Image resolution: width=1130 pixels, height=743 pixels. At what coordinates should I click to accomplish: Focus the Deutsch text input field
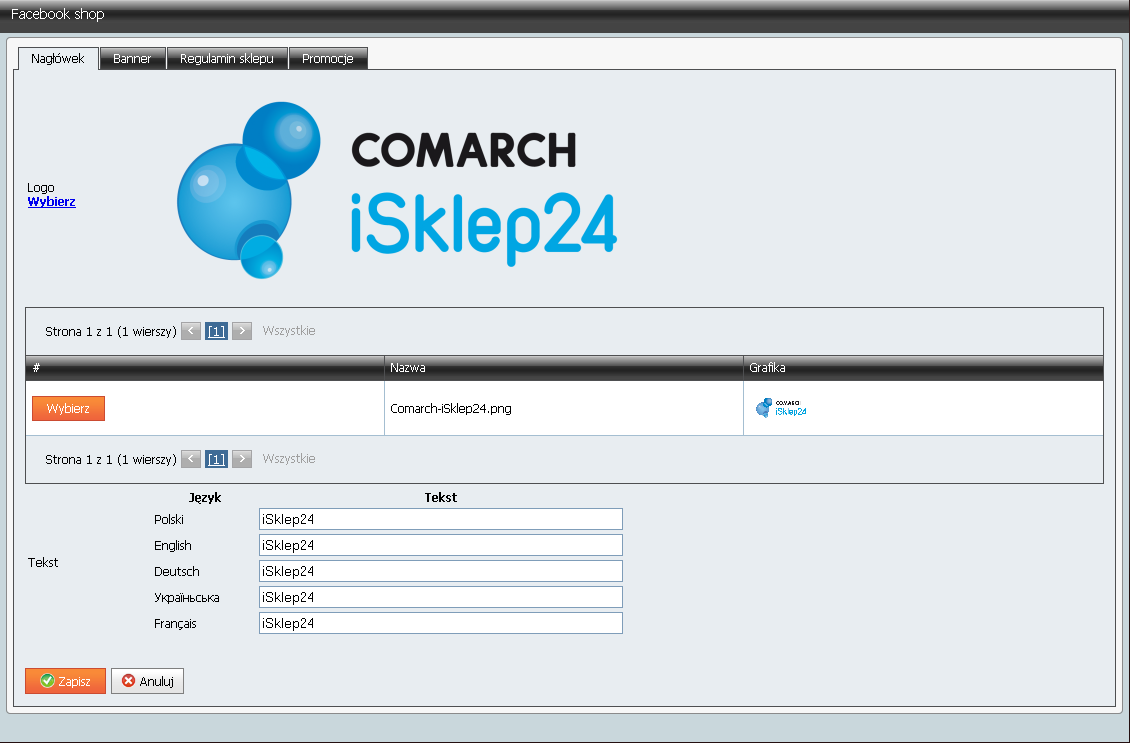[x=440, y=571]
